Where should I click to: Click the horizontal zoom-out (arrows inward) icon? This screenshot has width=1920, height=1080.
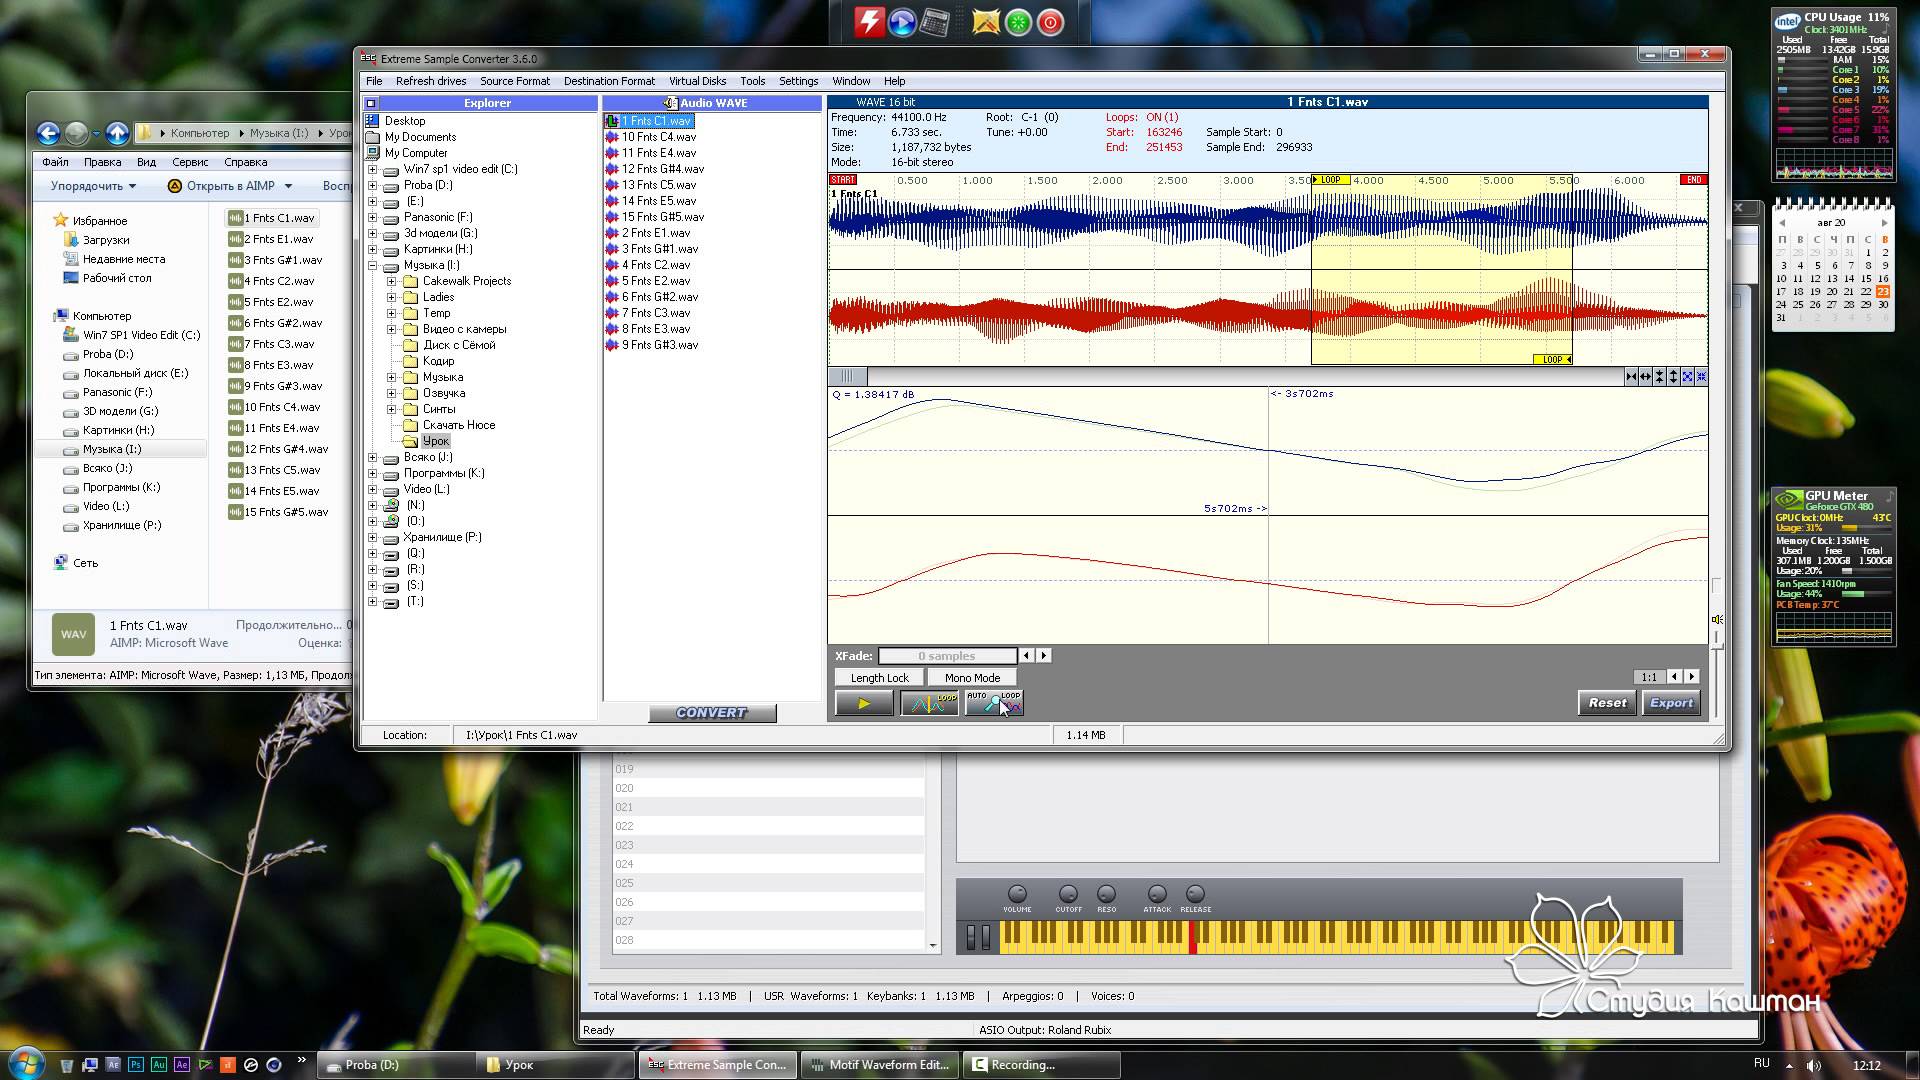(1631, 377)
